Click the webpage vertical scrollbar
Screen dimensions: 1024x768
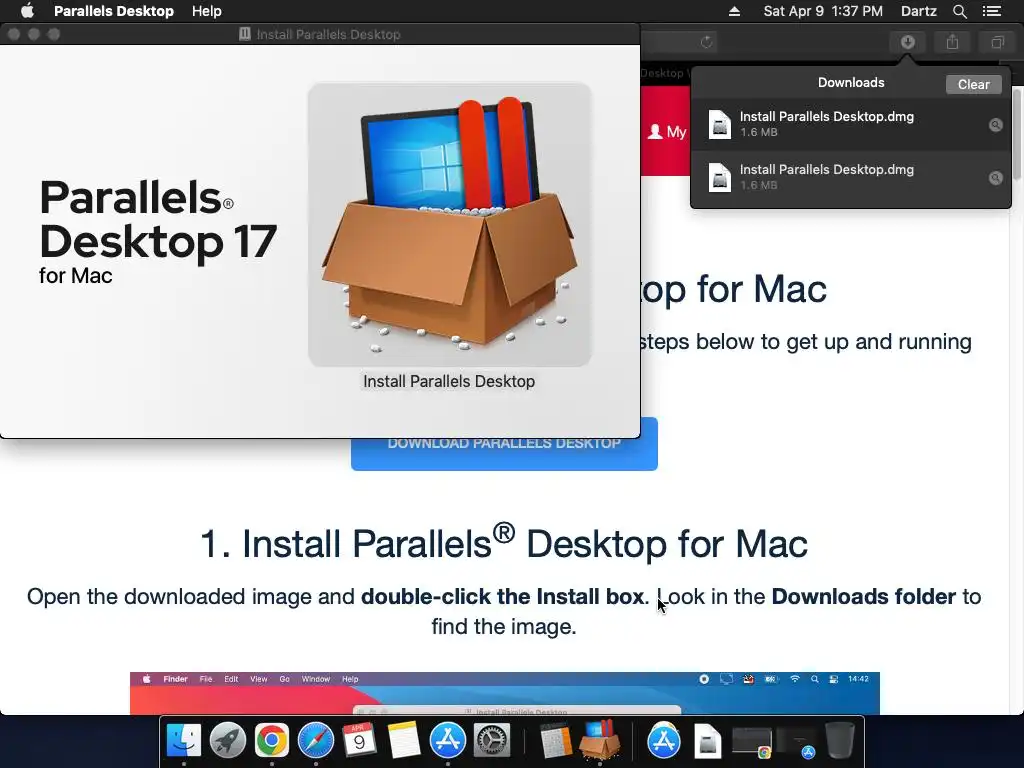pos(1018,134)
